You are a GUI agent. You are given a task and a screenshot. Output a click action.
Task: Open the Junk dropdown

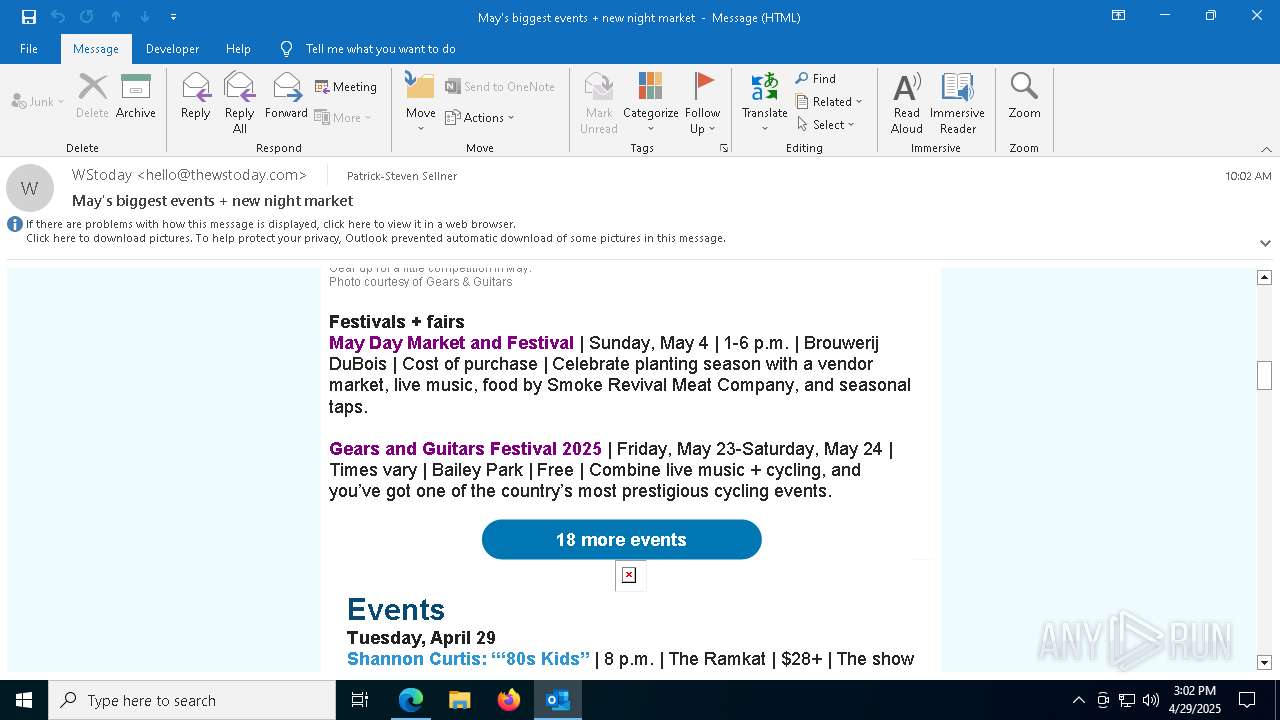coord(38,101)
